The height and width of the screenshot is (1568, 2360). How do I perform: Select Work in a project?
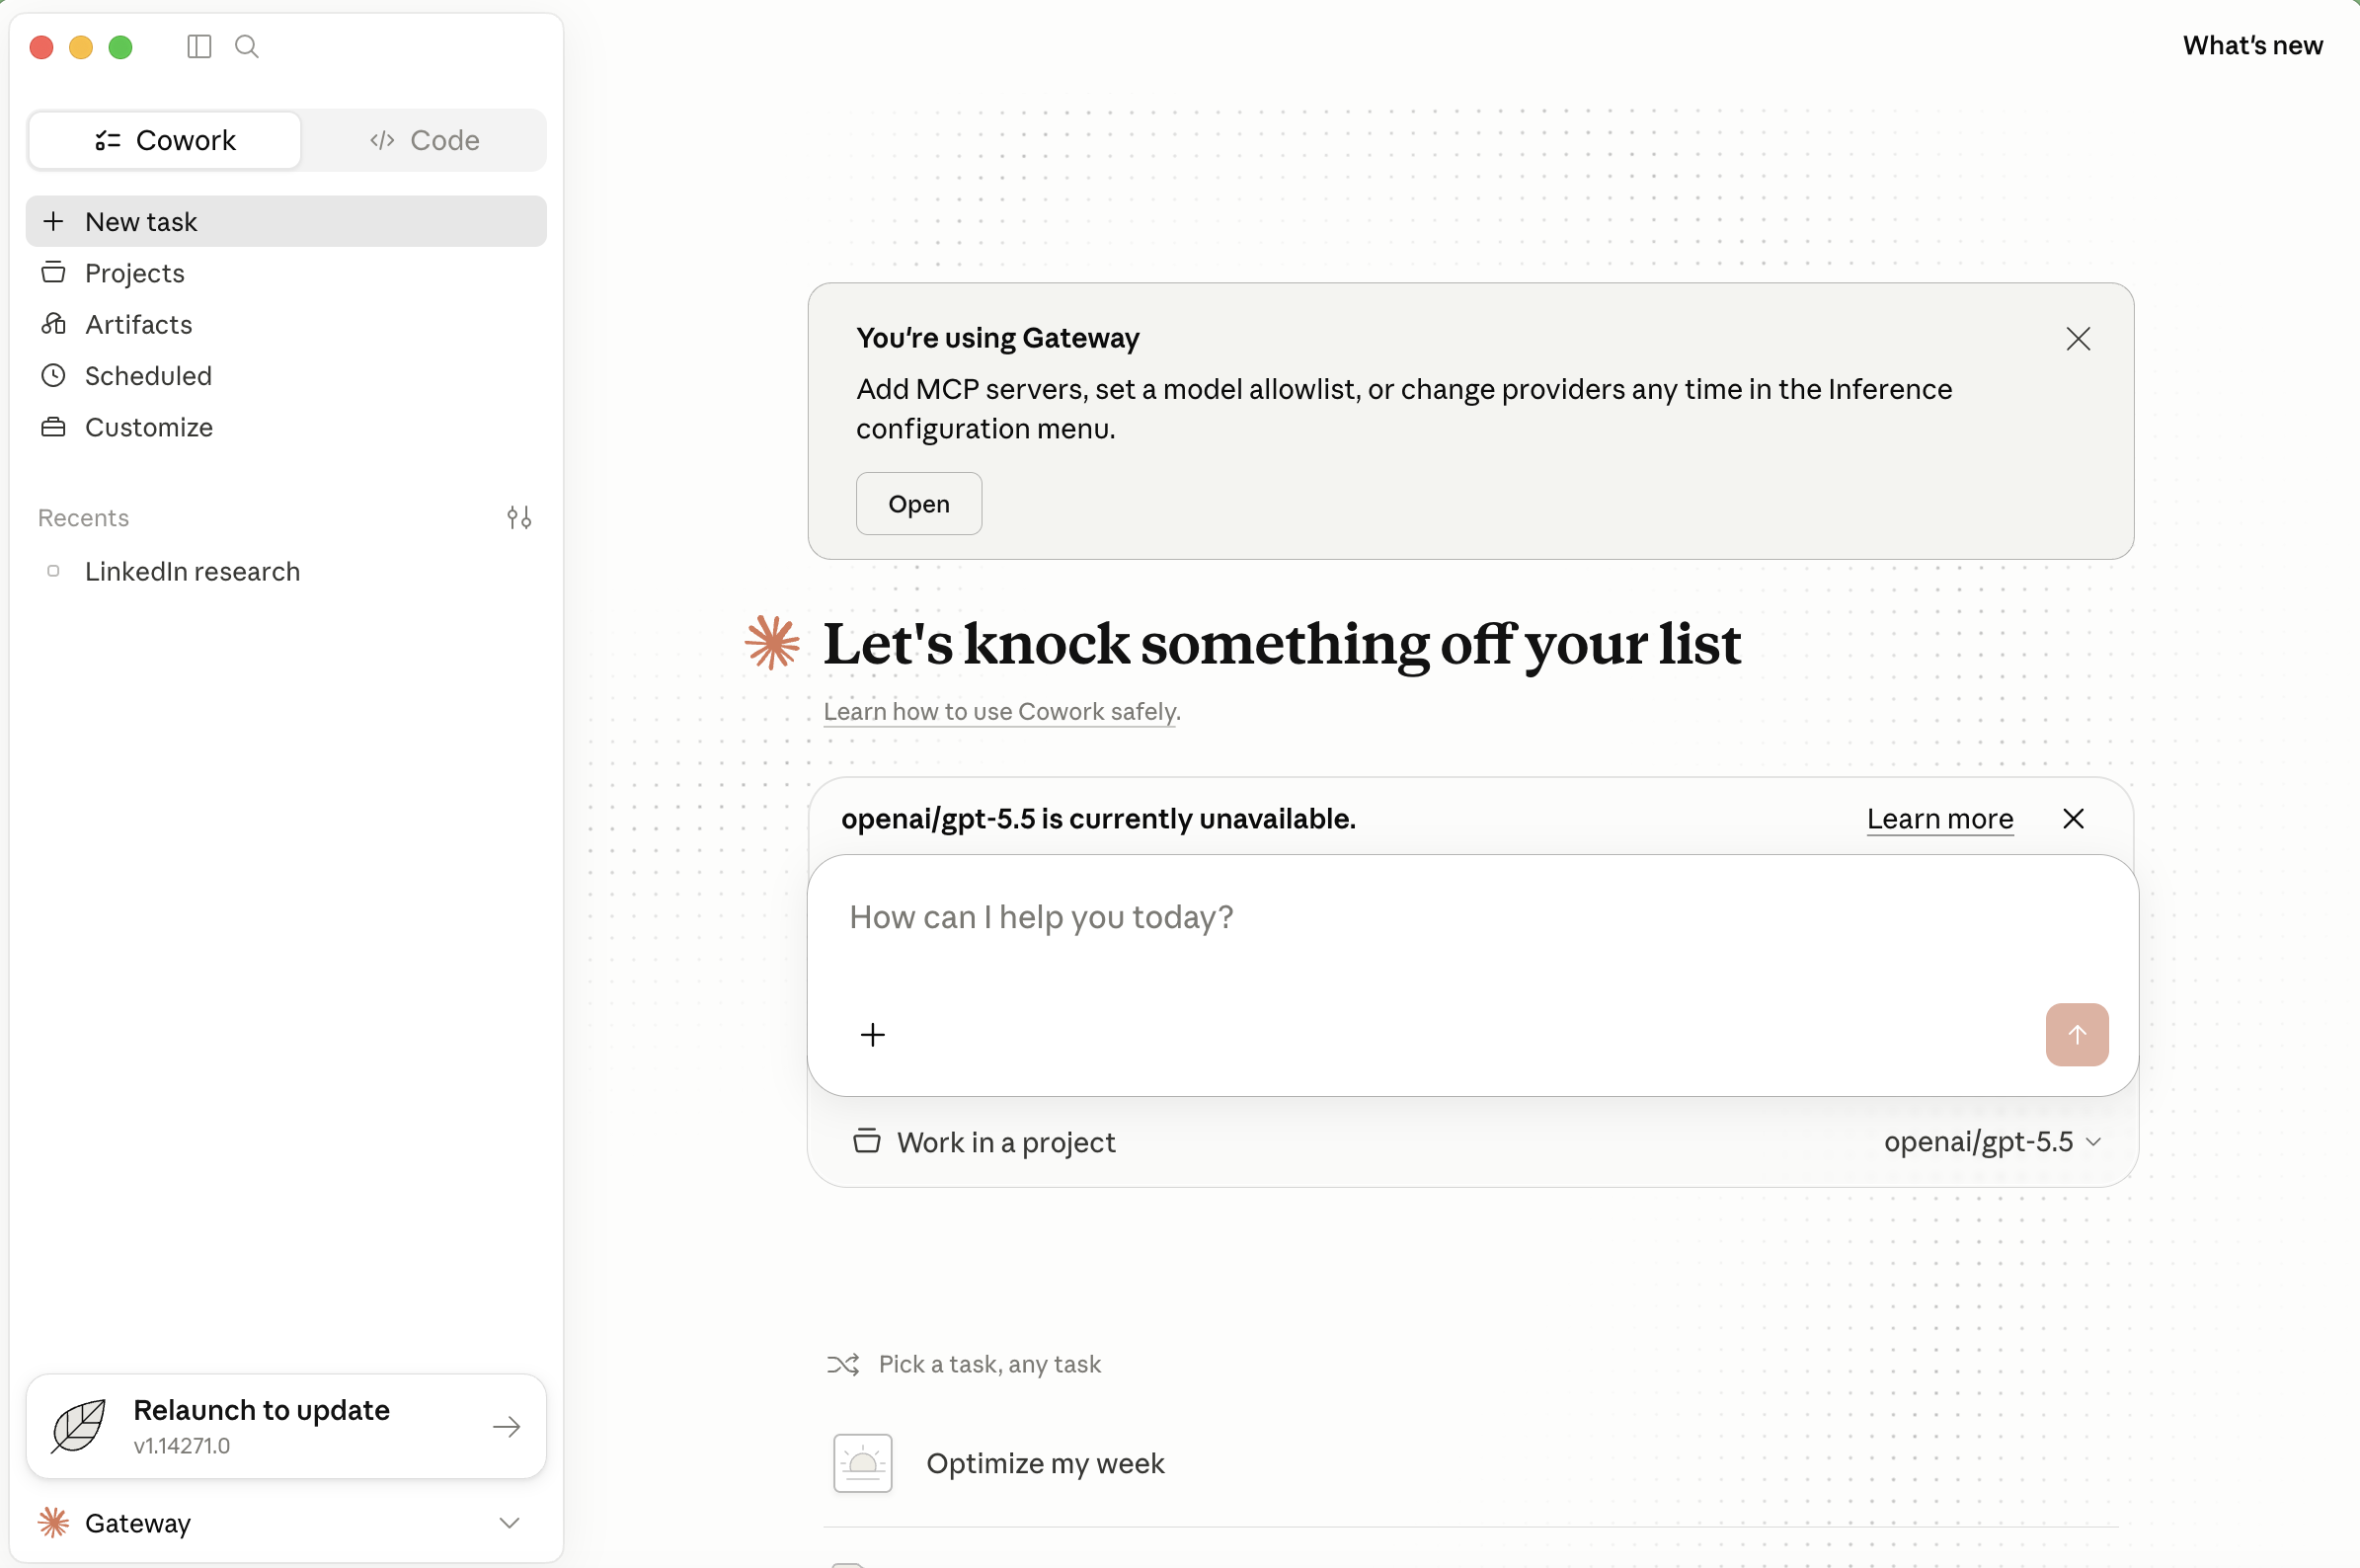coord(984,1141)
